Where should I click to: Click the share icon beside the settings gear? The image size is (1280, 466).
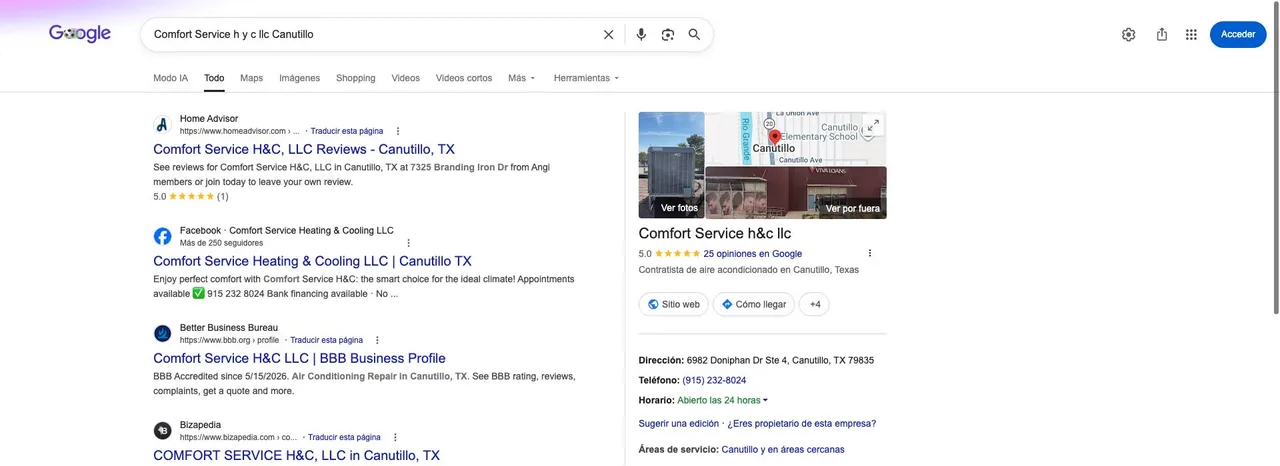(x=1161, y=34)
